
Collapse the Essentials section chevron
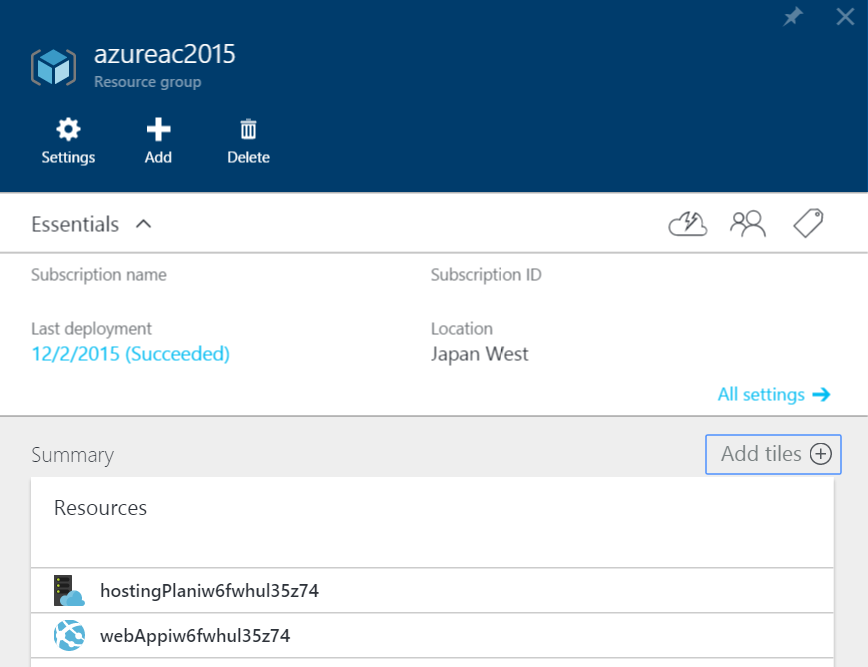pyautogui.click(x=143, y=224)
